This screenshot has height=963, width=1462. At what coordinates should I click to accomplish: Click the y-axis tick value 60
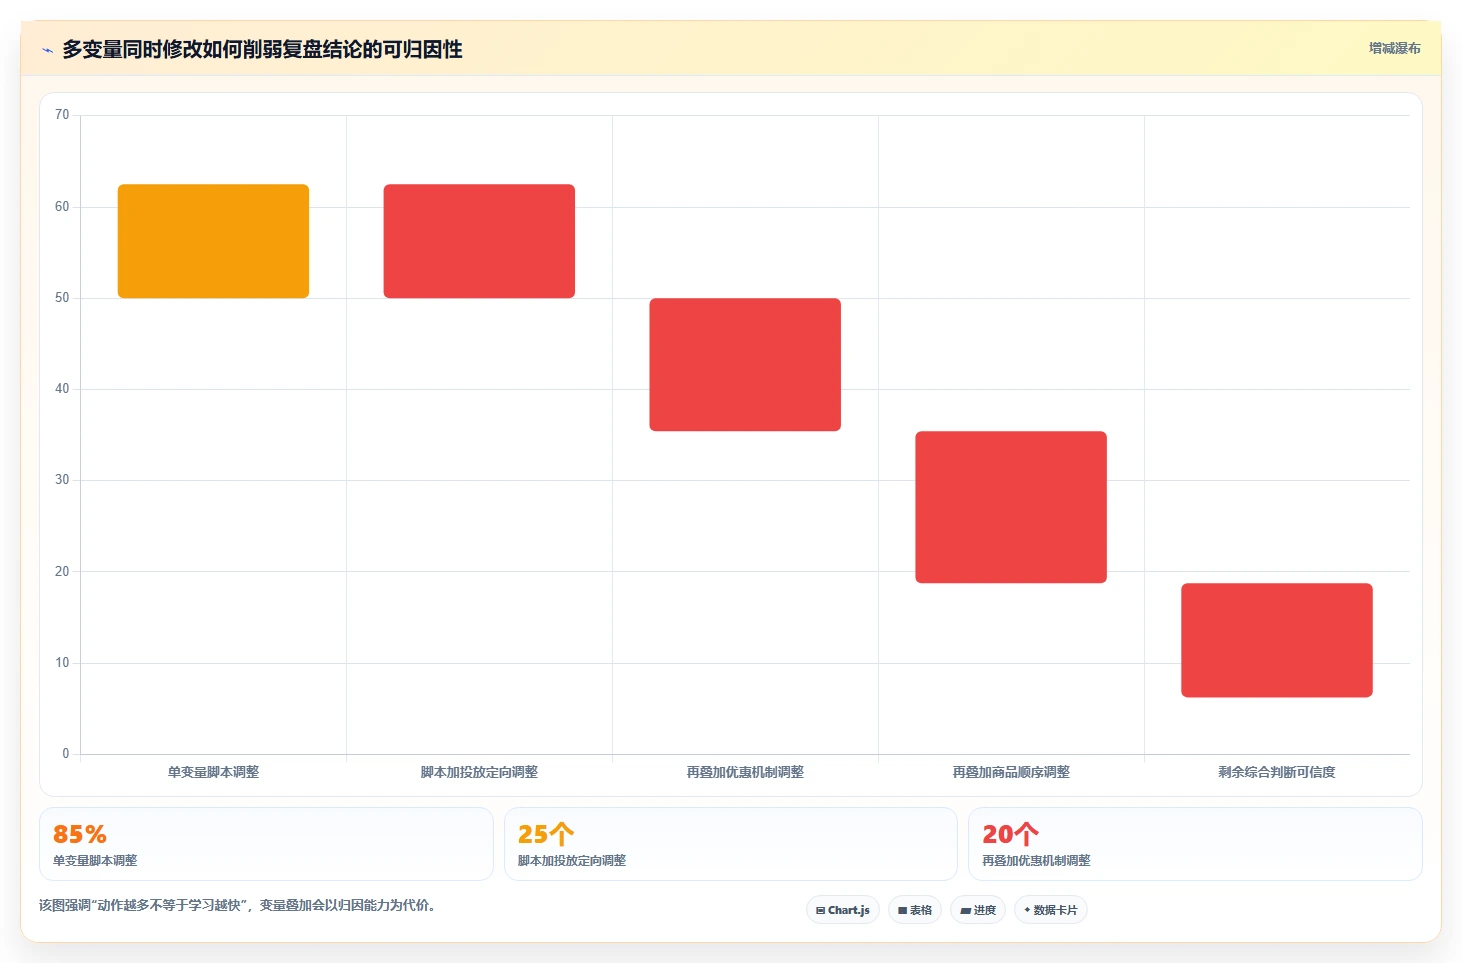[x=62, y=207]
